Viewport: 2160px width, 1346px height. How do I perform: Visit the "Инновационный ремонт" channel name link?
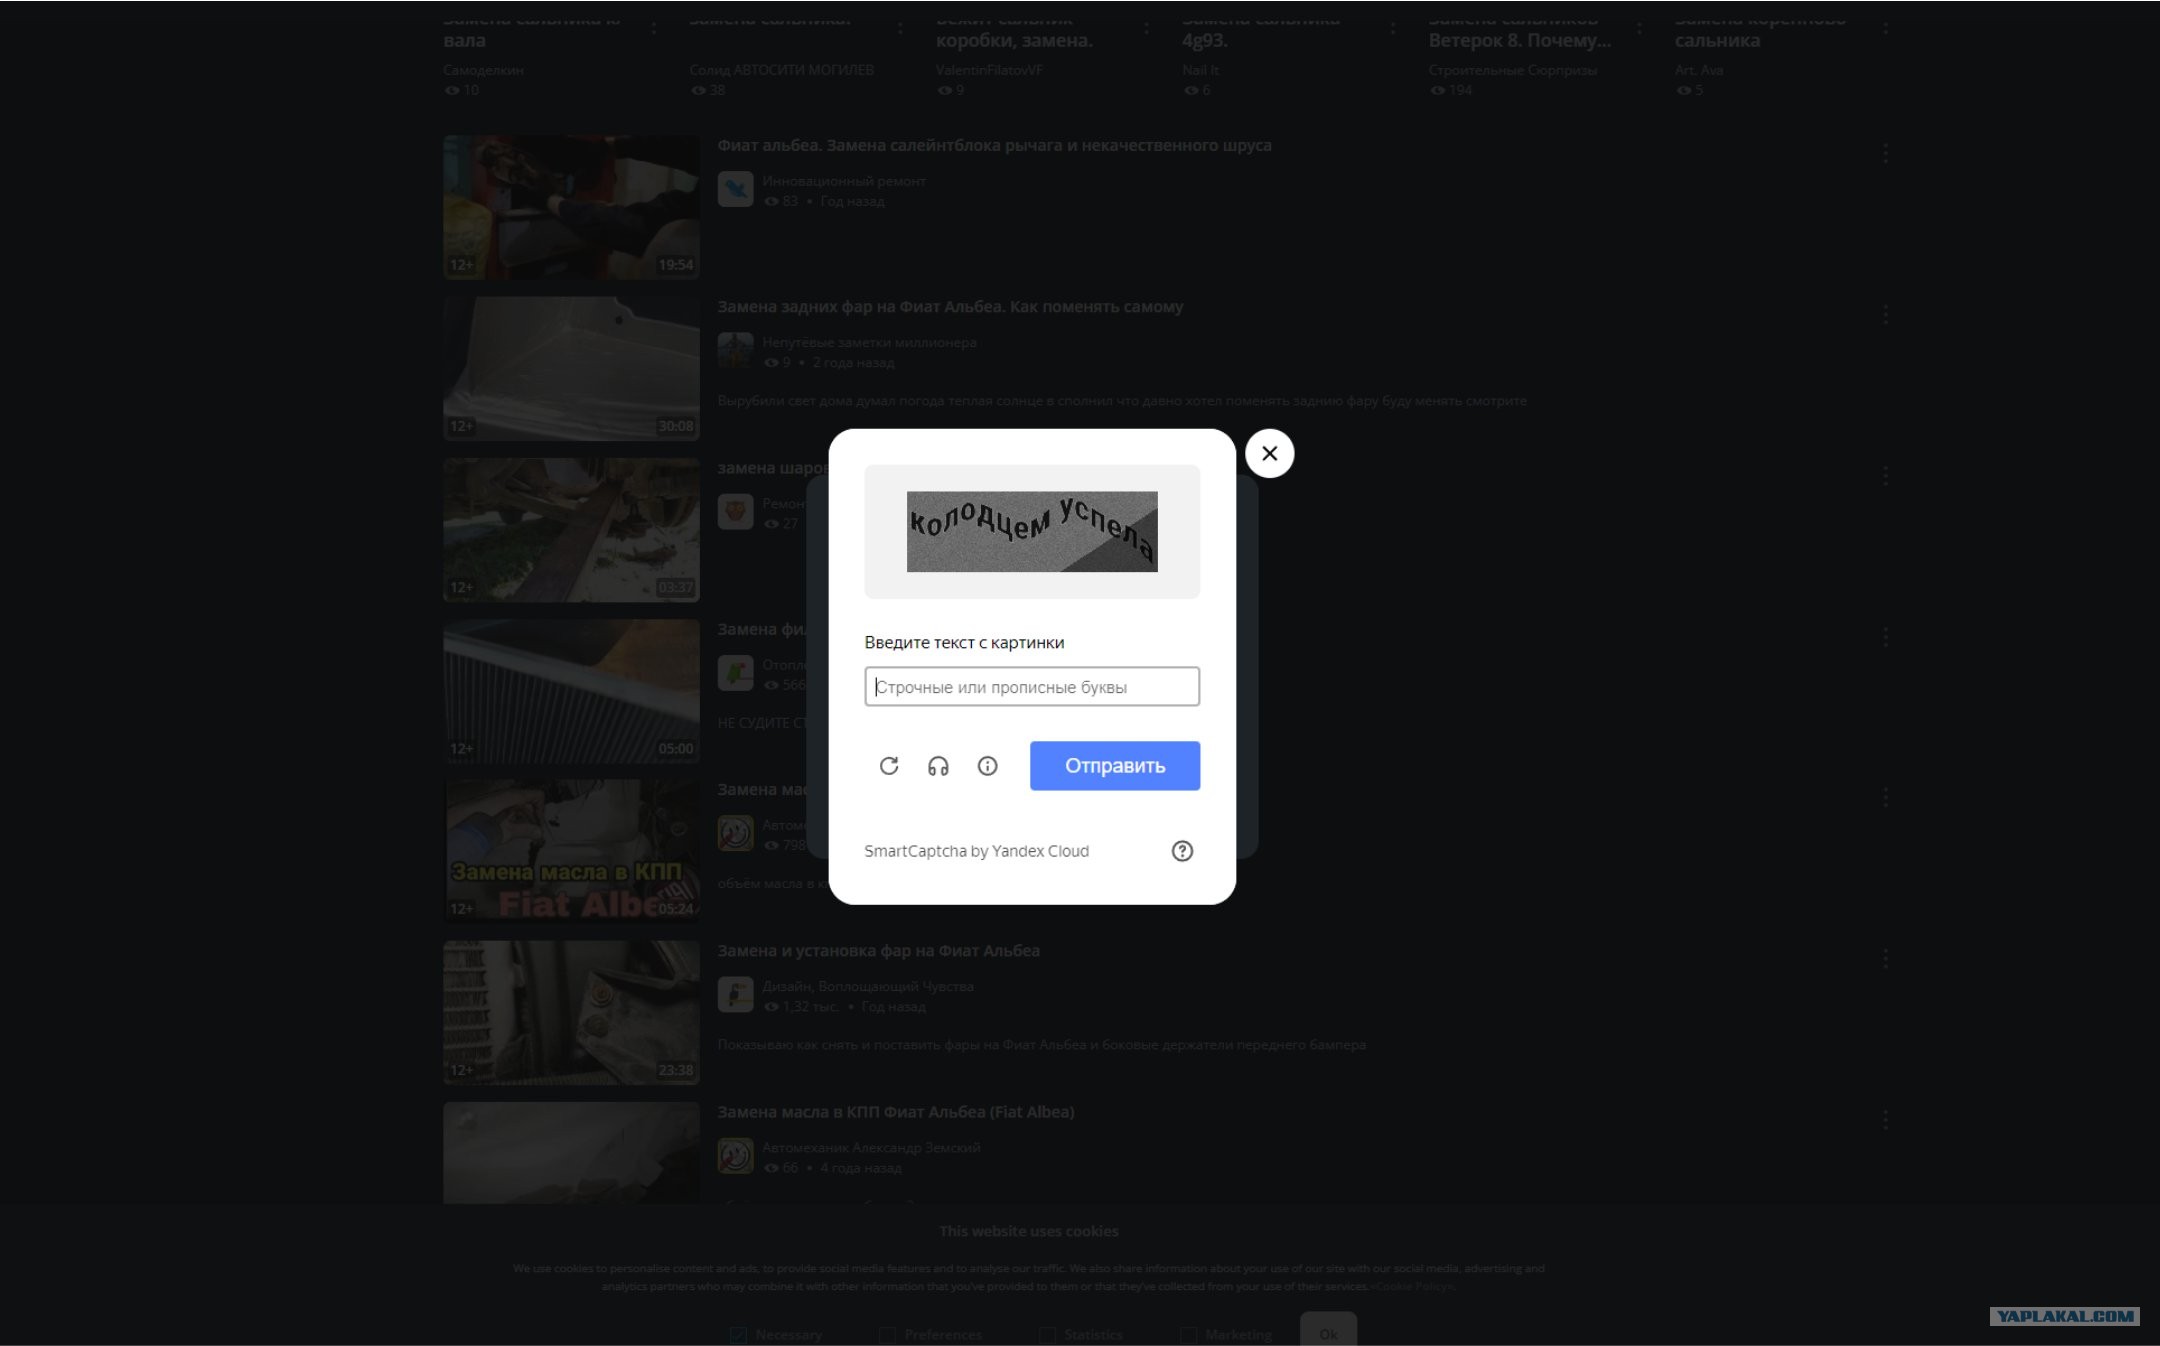(x=844, y=181)
